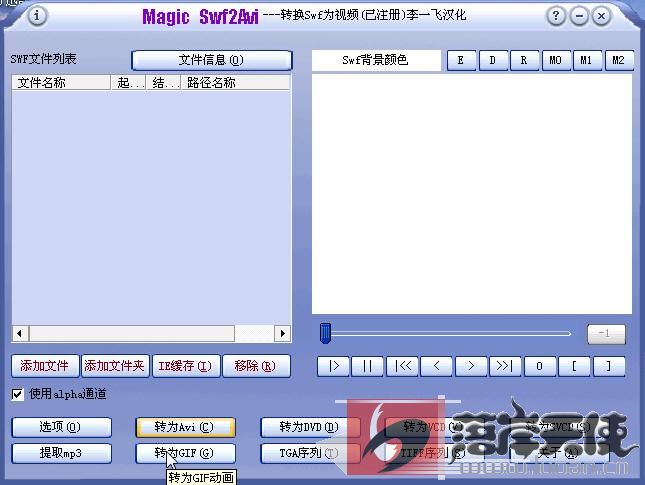Set end mark with ] button

pos(609,366)
